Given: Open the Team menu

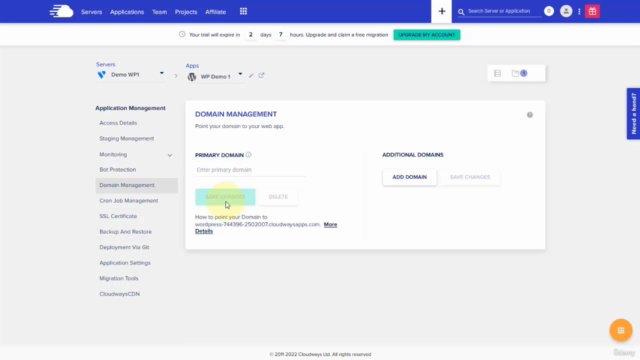Looking at the screenshot, I should point(160,12).
